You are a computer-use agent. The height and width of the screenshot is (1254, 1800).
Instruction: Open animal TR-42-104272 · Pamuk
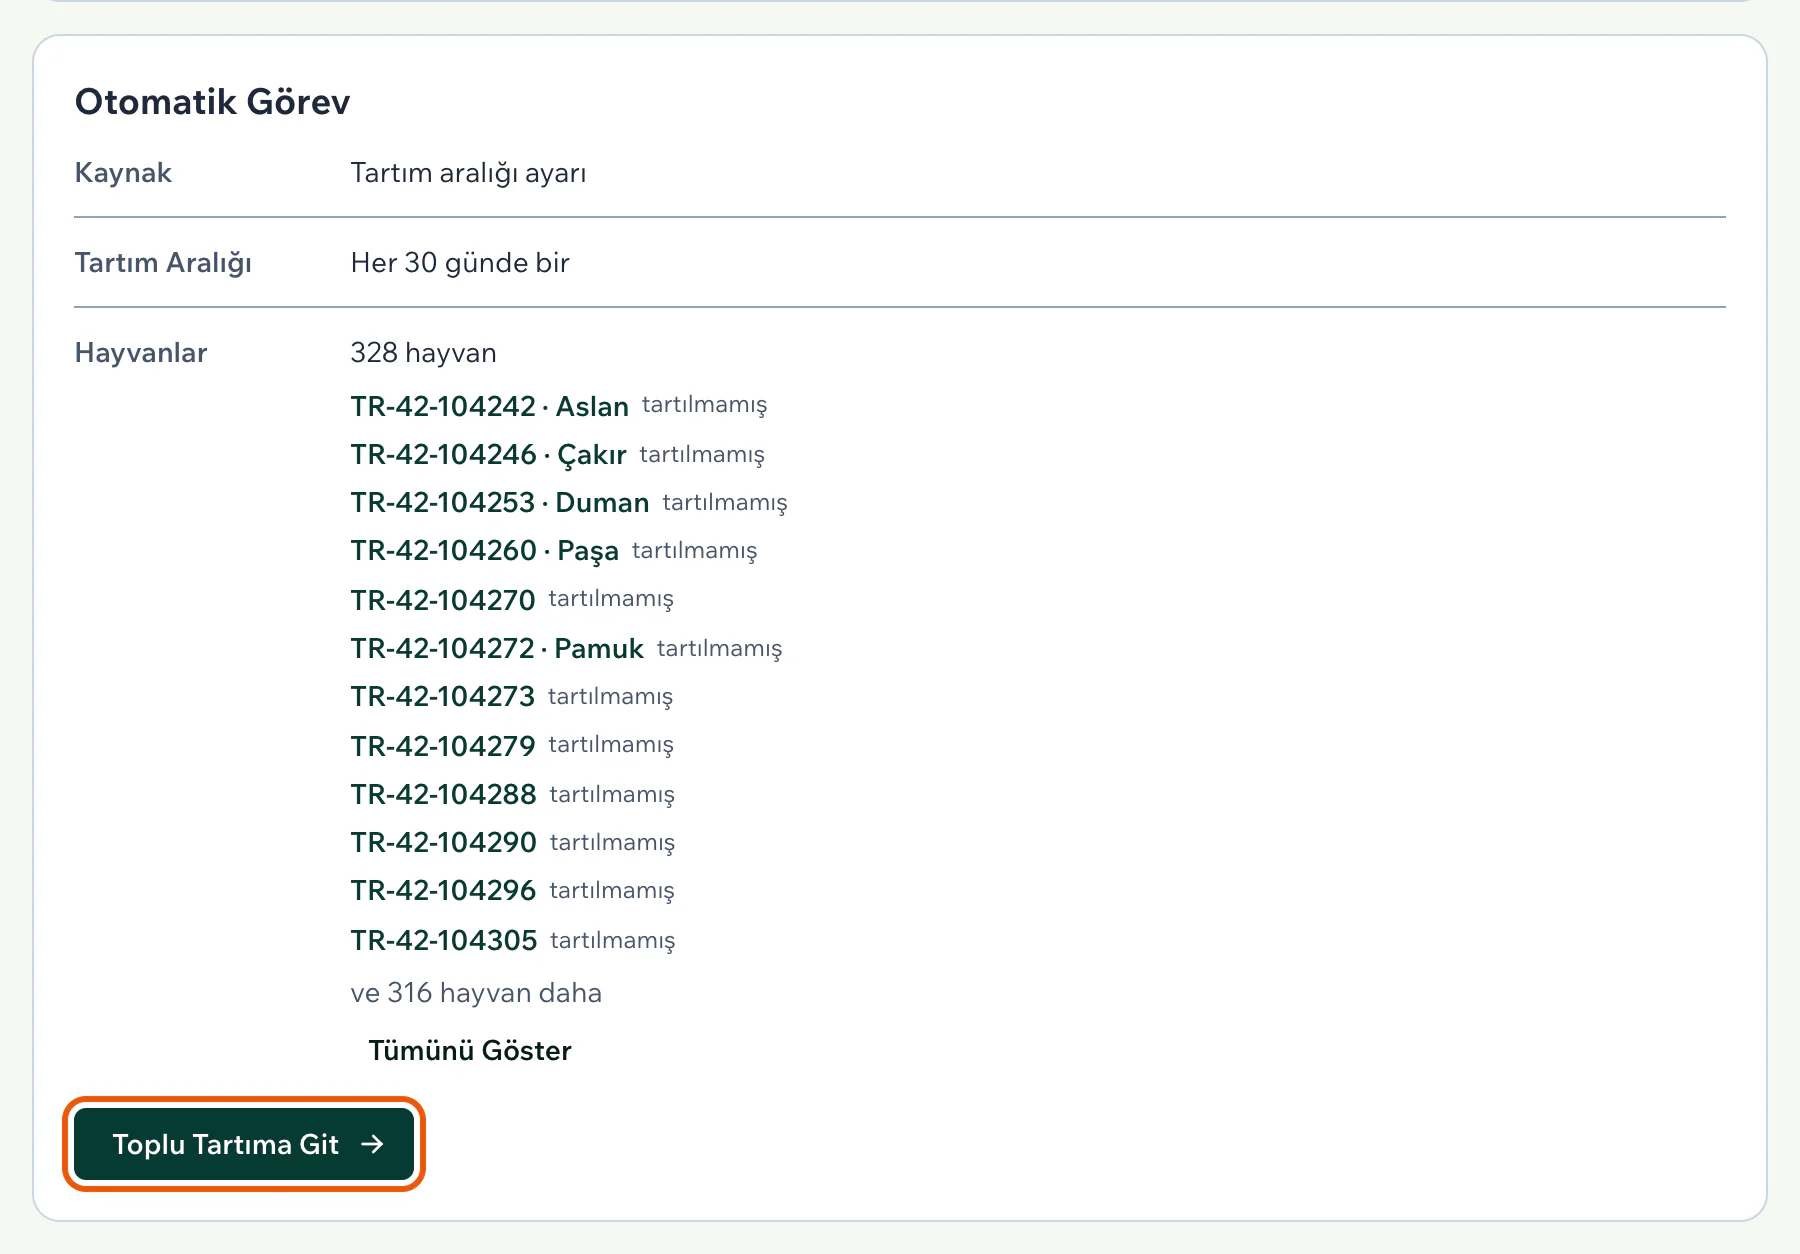tap(497, 648)
